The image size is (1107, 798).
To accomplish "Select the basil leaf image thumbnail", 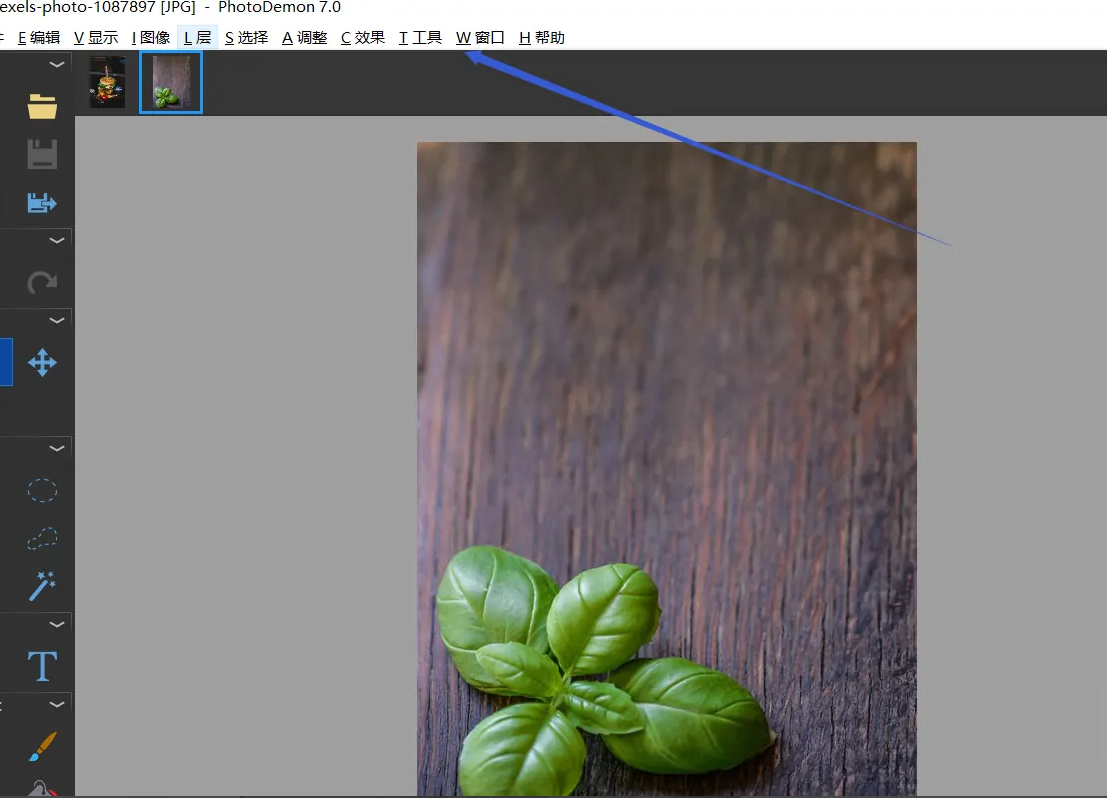I will coord(171,82).
